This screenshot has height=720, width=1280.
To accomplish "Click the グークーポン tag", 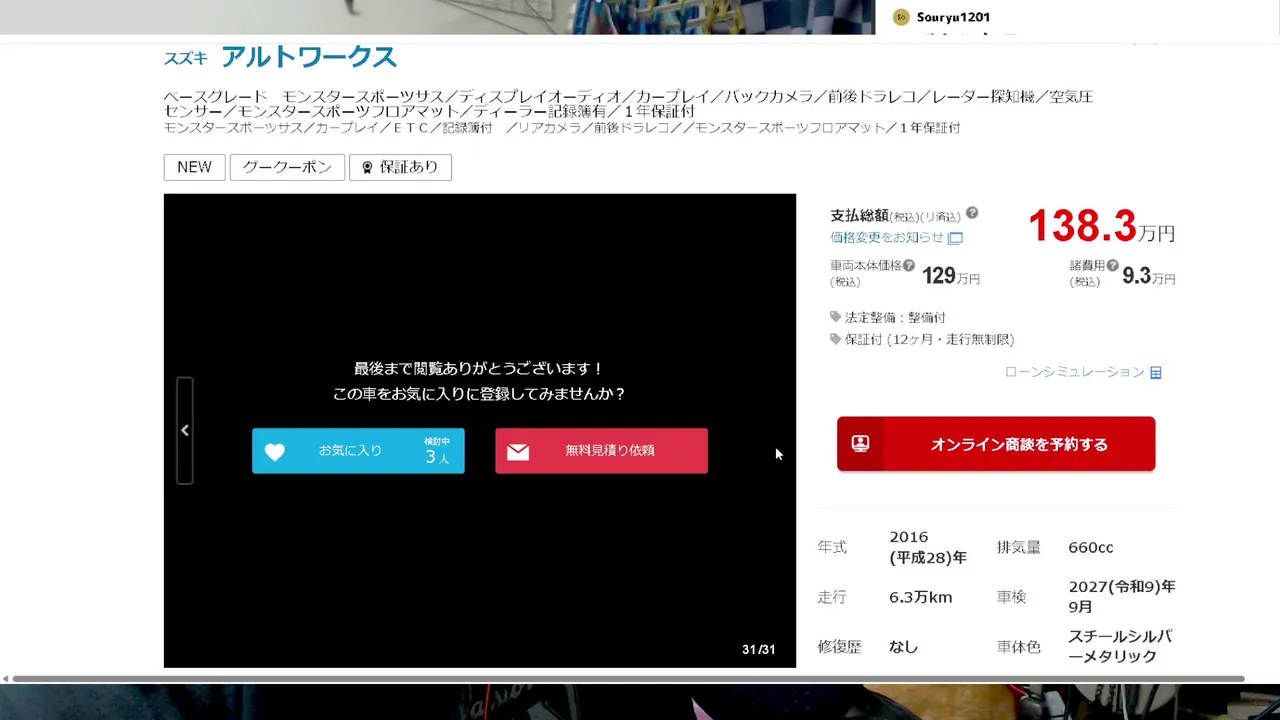I will point(287,167).
